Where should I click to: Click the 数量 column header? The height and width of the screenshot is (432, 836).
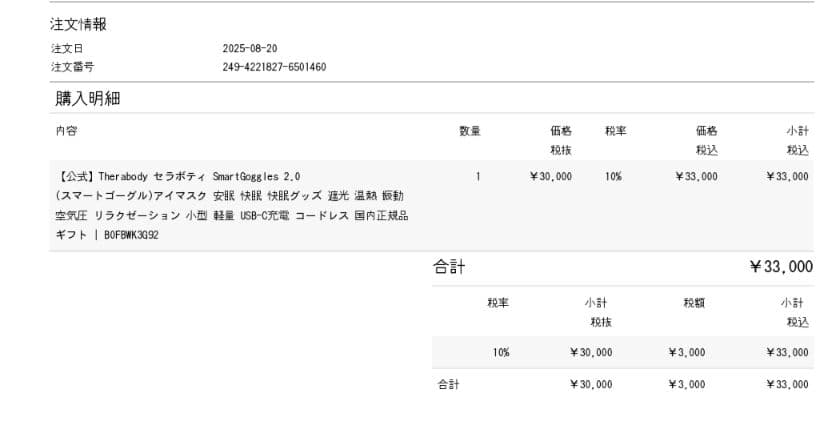(469, 131)
